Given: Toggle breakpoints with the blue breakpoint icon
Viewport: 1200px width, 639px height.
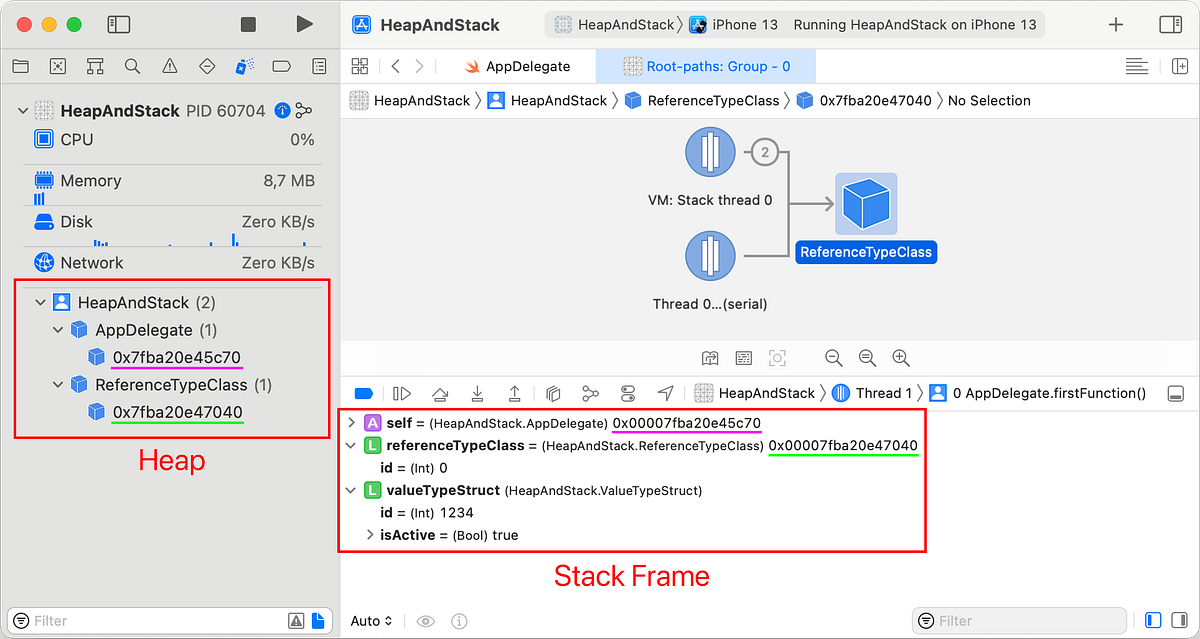Looking at the screenshot, I should pos(364,392).
